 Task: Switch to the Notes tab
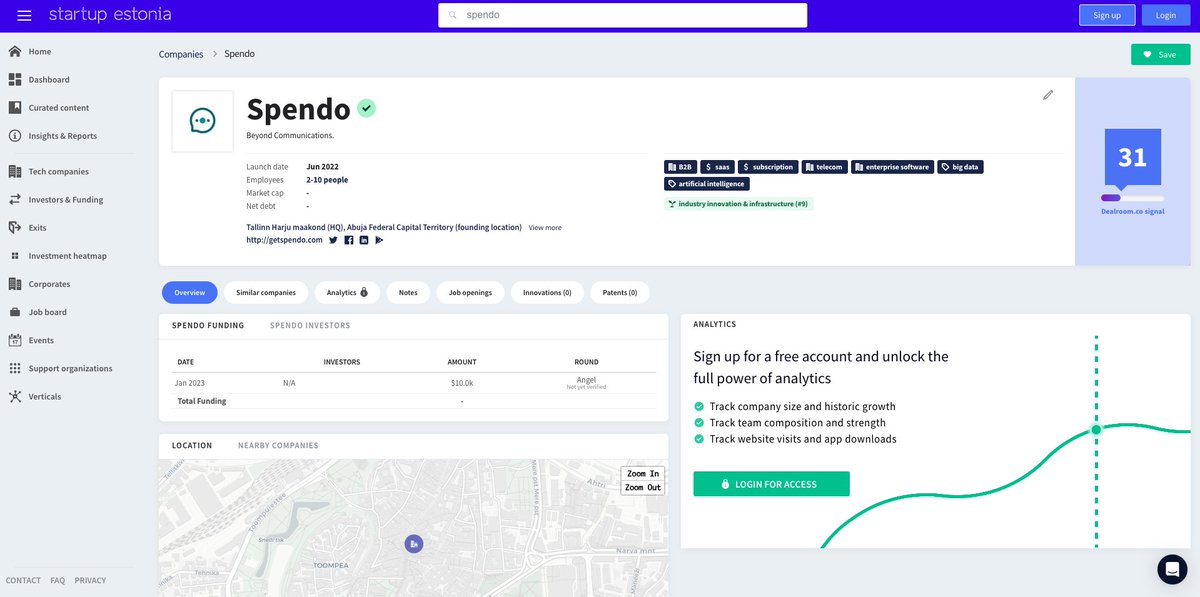[408, 292]
